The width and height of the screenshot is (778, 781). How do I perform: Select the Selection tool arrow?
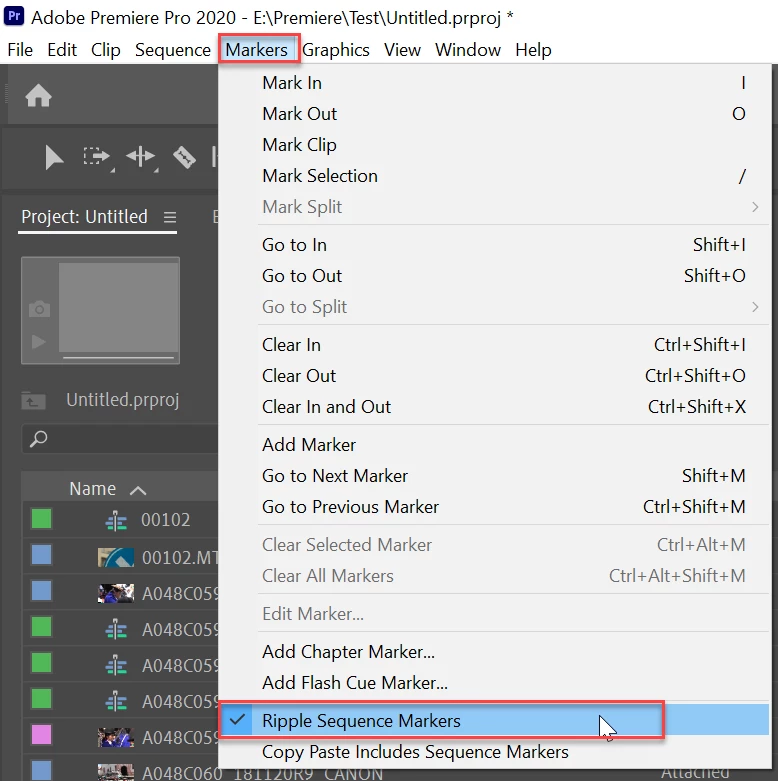pyautogui.click(x=53, y=158)
